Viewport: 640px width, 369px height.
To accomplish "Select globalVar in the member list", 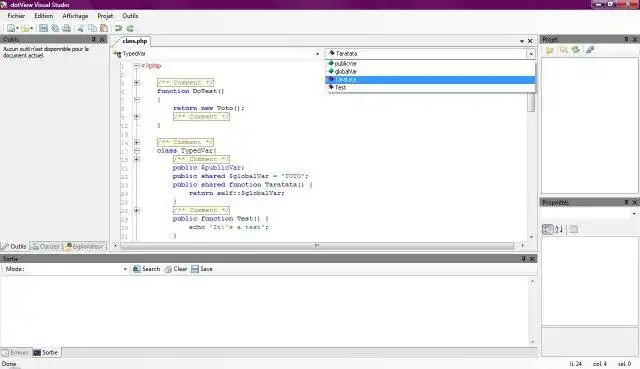I will click(430, 71).
